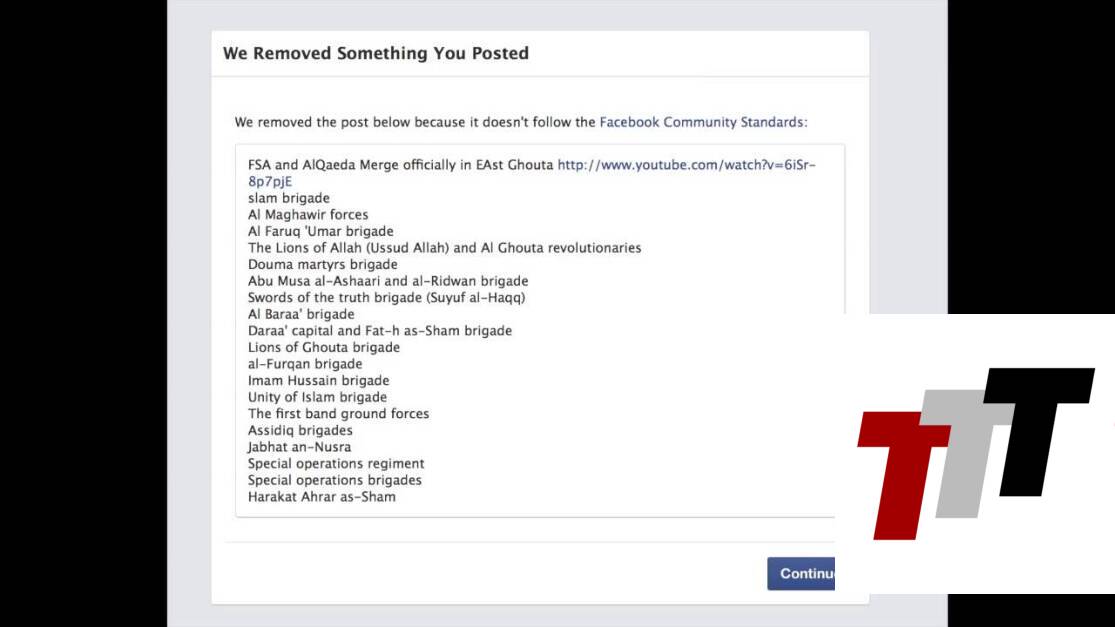Click 'Swords of the truth brigade' line

click(387, 298)
